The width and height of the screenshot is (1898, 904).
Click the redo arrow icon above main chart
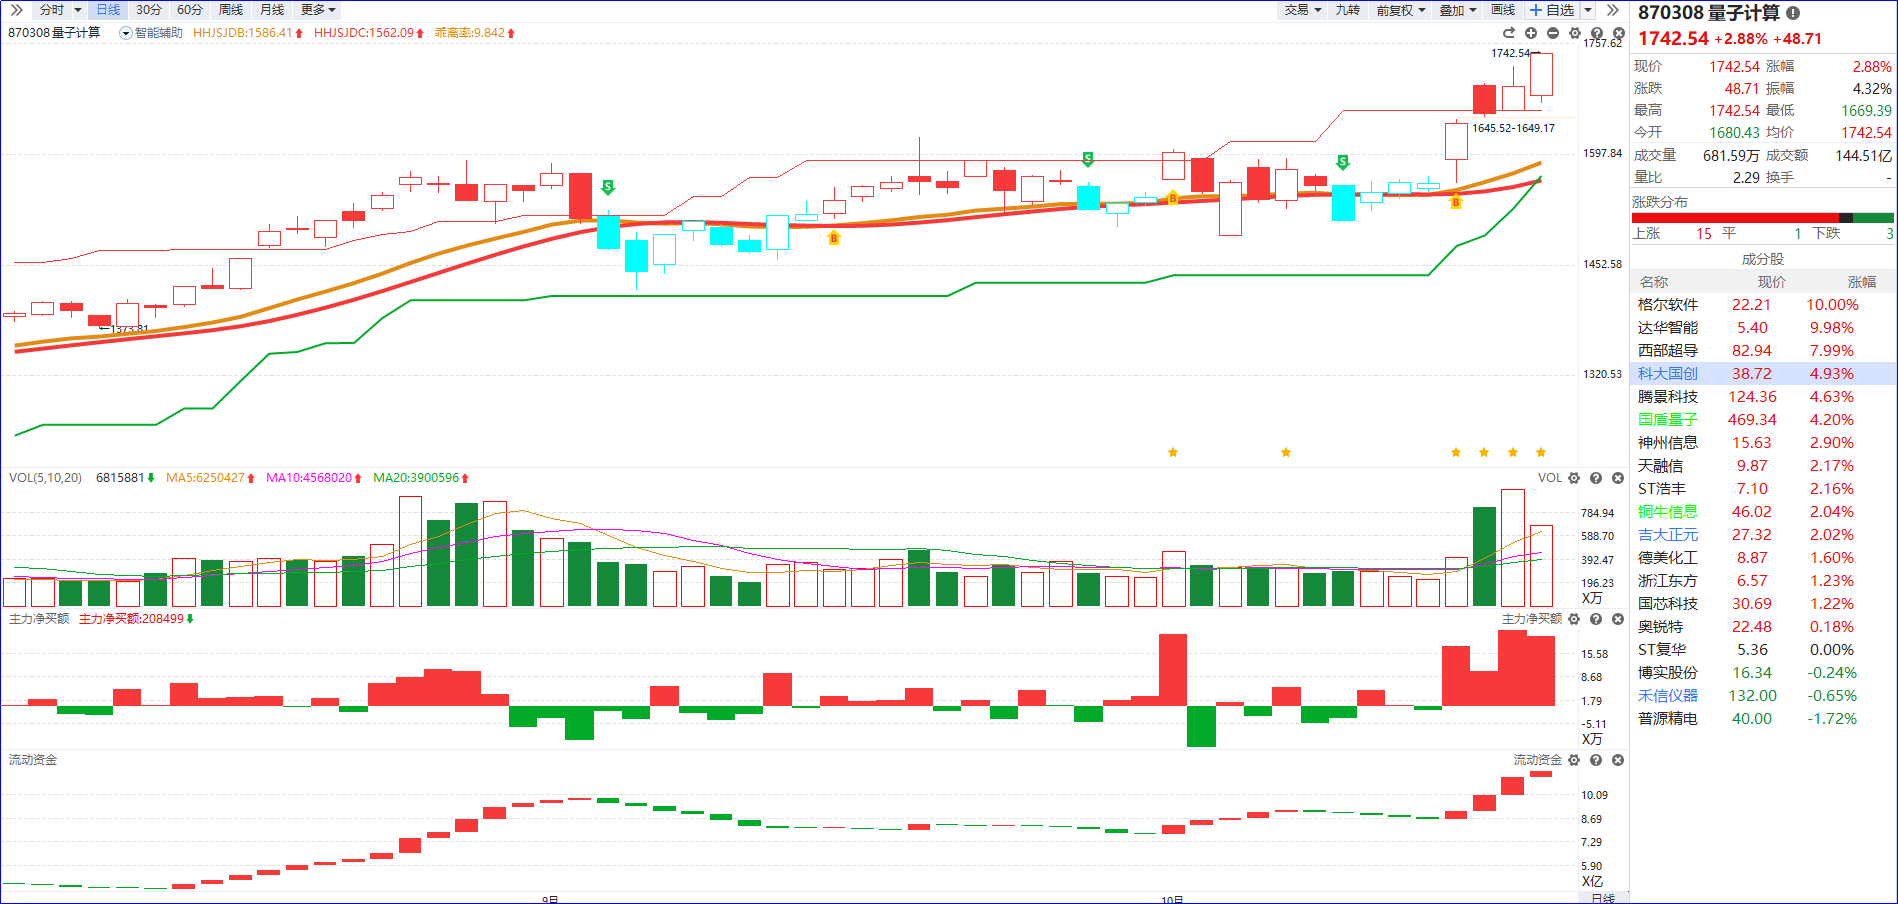pos(1509,33)
